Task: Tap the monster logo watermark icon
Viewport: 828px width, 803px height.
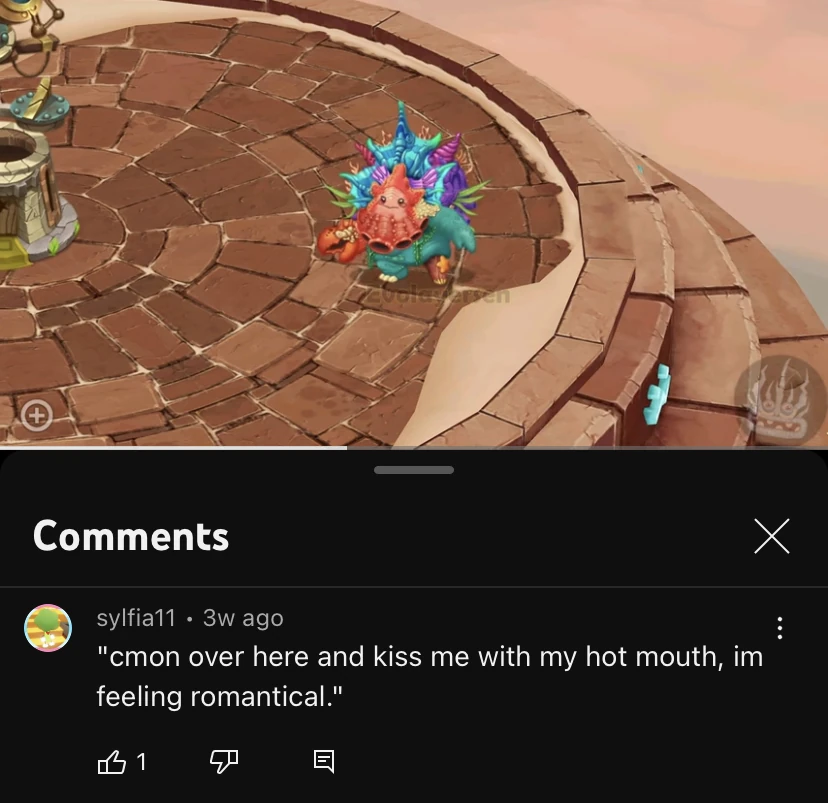Action: click(779, 402)
